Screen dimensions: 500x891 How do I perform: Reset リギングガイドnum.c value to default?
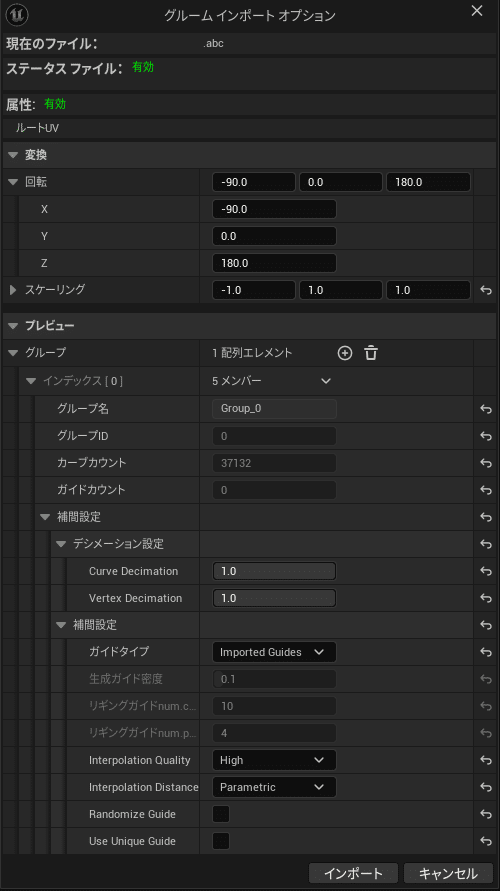[486, 706]
